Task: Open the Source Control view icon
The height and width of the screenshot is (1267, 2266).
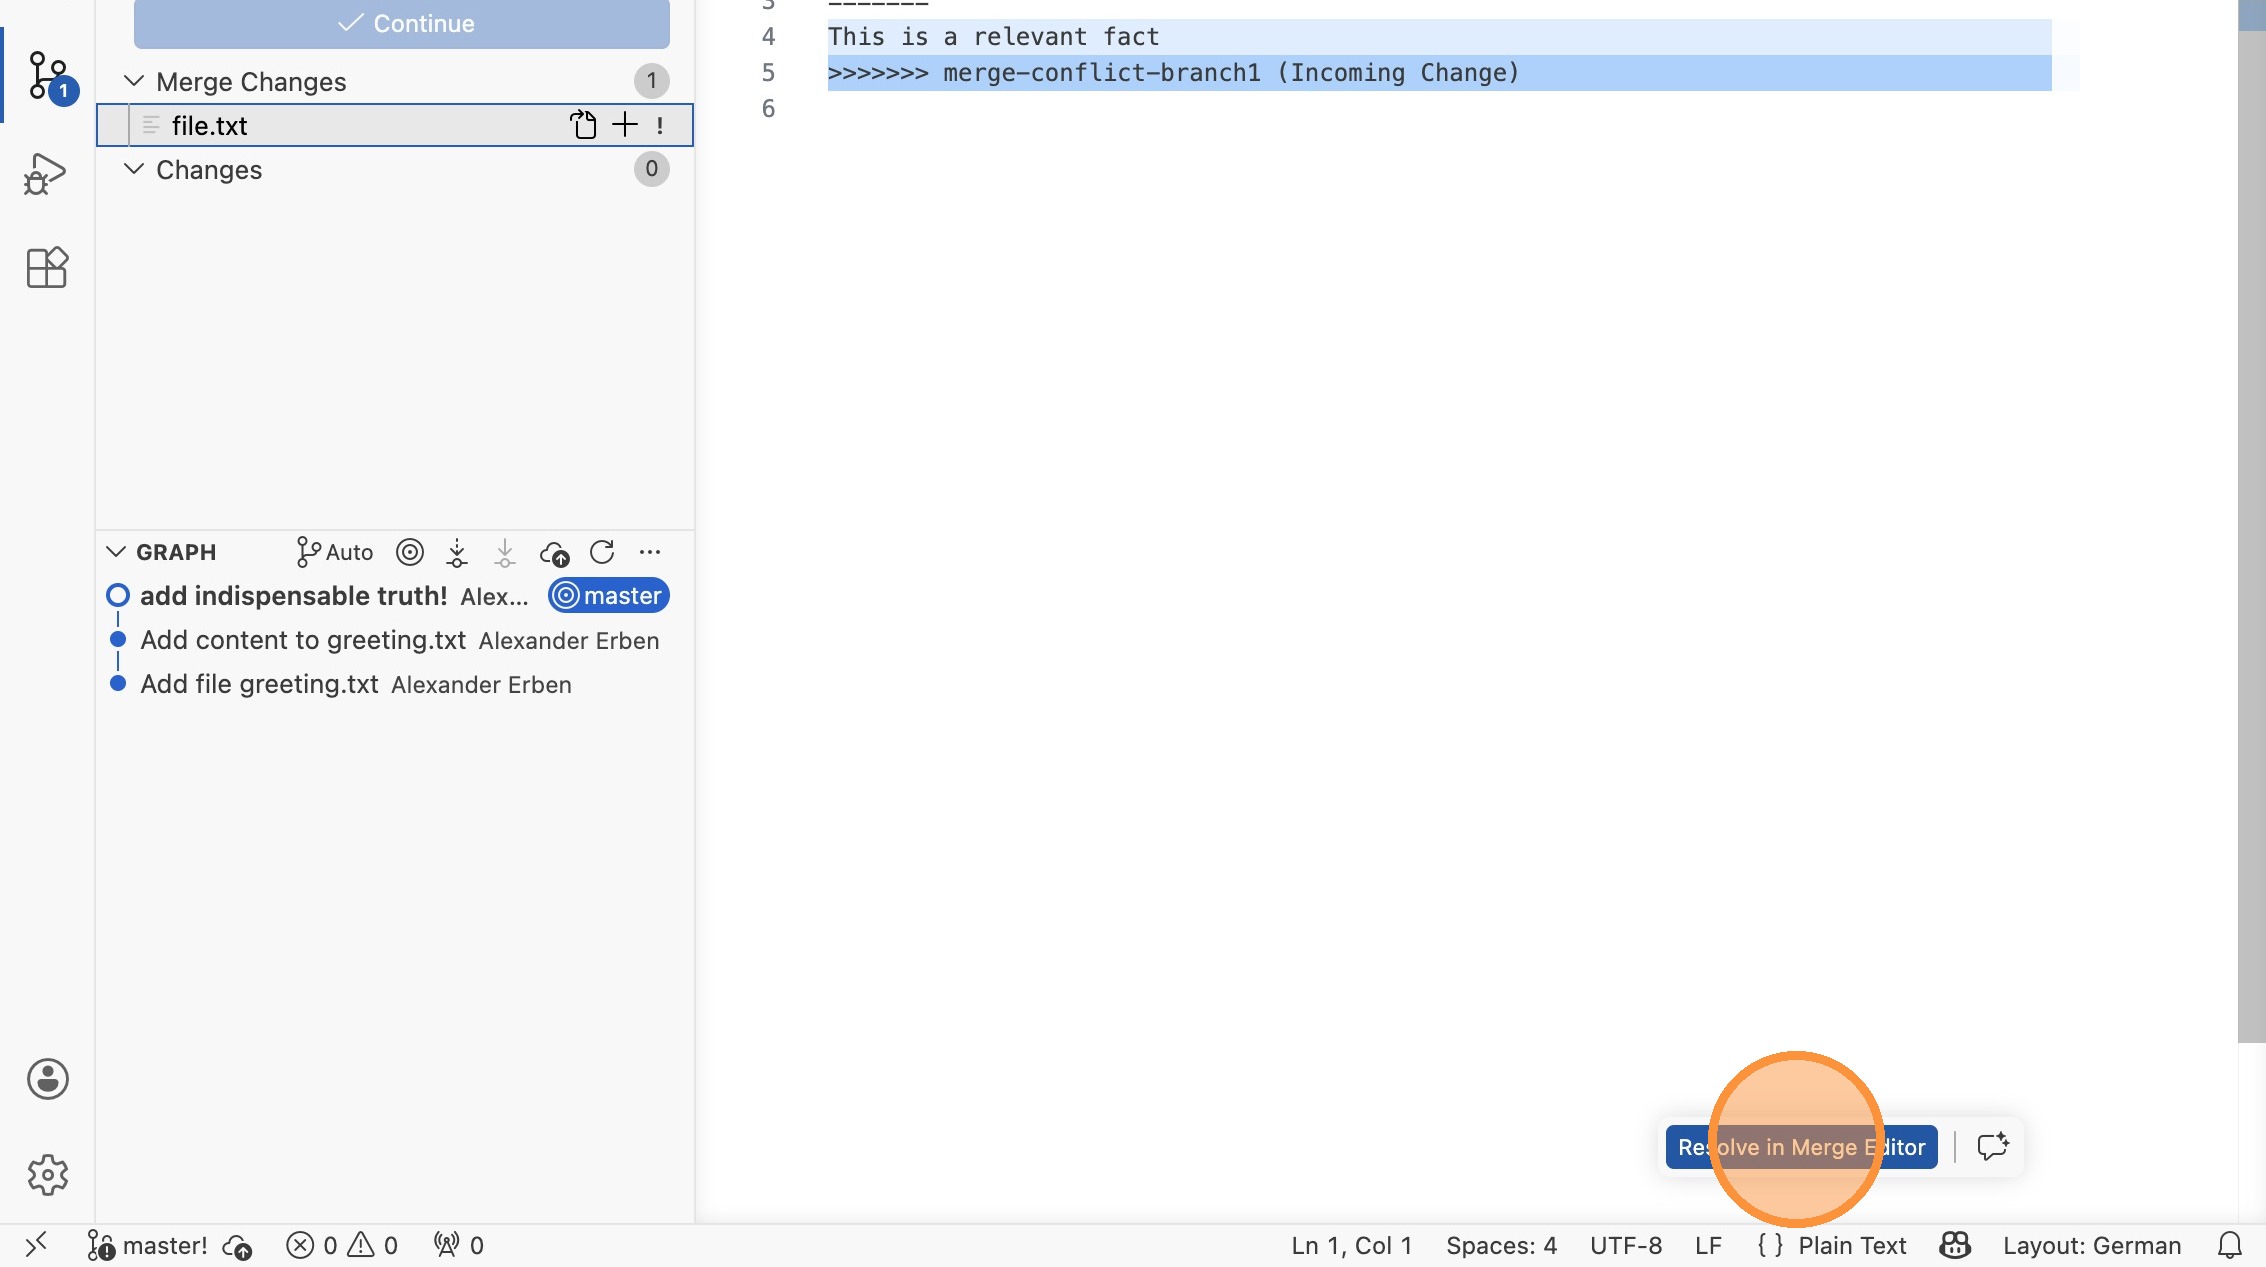Action: click(x=47, y=76)
